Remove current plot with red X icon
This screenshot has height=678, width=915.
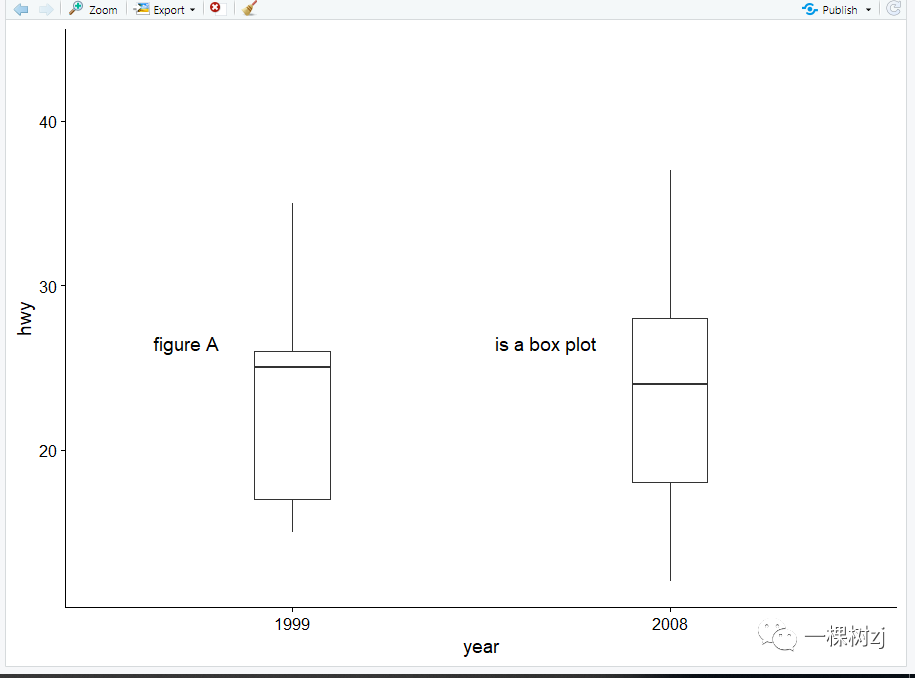point(215,8)
